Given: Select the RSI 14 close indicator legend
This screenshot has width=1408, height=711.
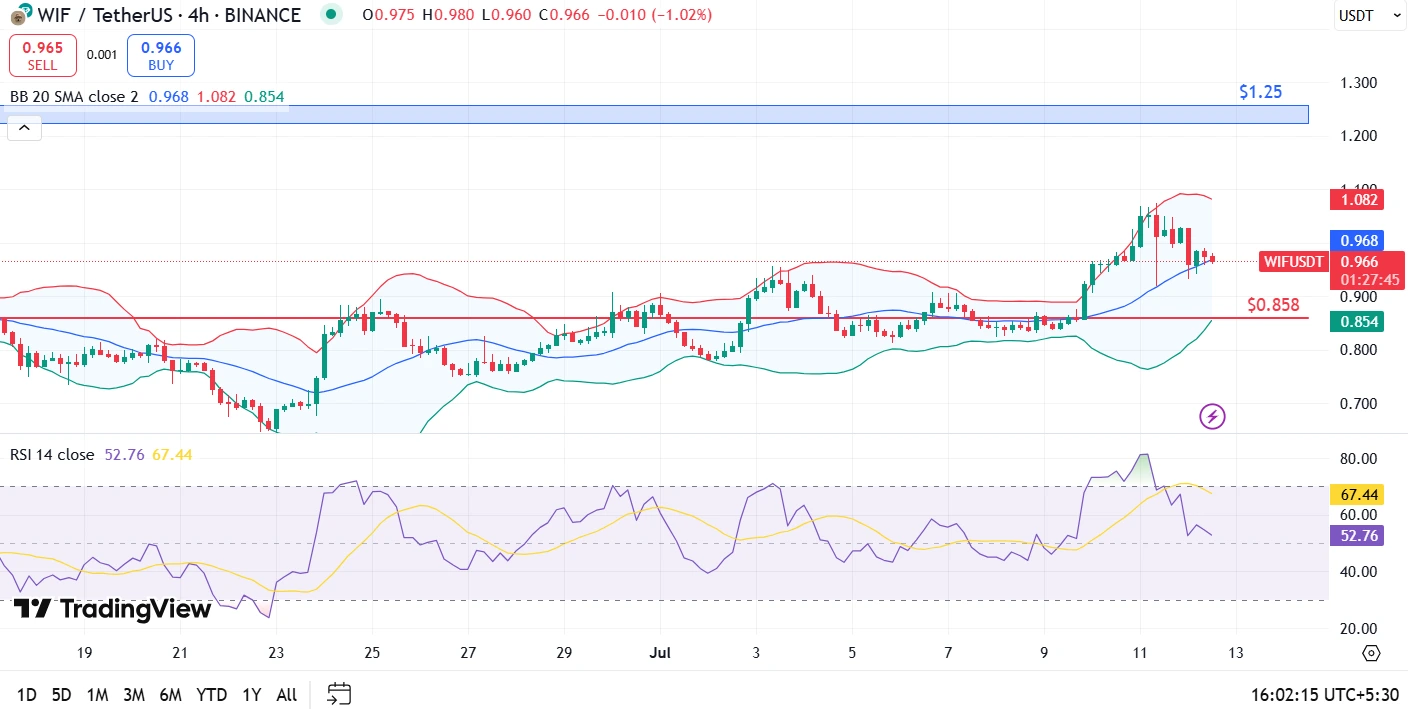Looking at the screenshot, I should coord(52,455).
